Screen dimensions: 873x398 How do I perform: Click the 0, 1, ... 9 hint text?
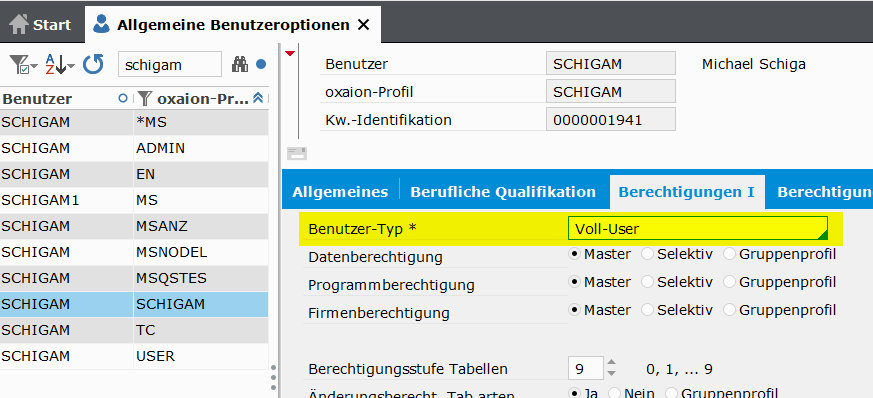679,368
